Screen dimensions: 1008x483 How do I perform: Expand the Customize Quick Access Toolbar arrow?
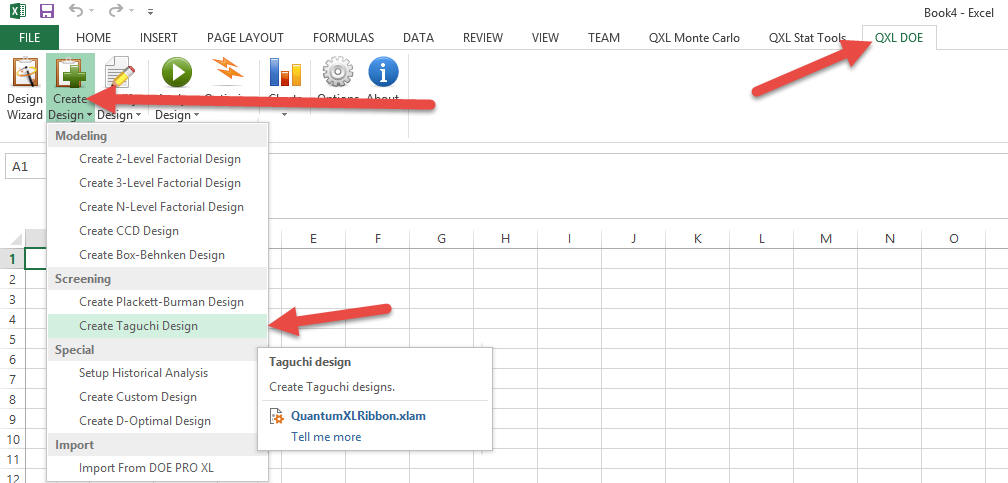[150, 13]
